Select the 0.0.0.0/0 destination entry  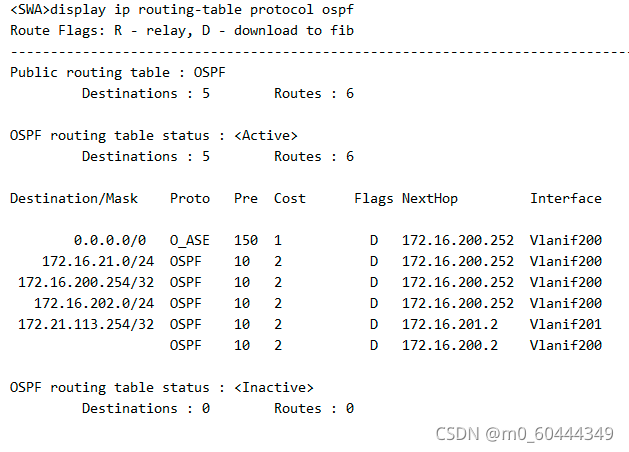point(110,240)
